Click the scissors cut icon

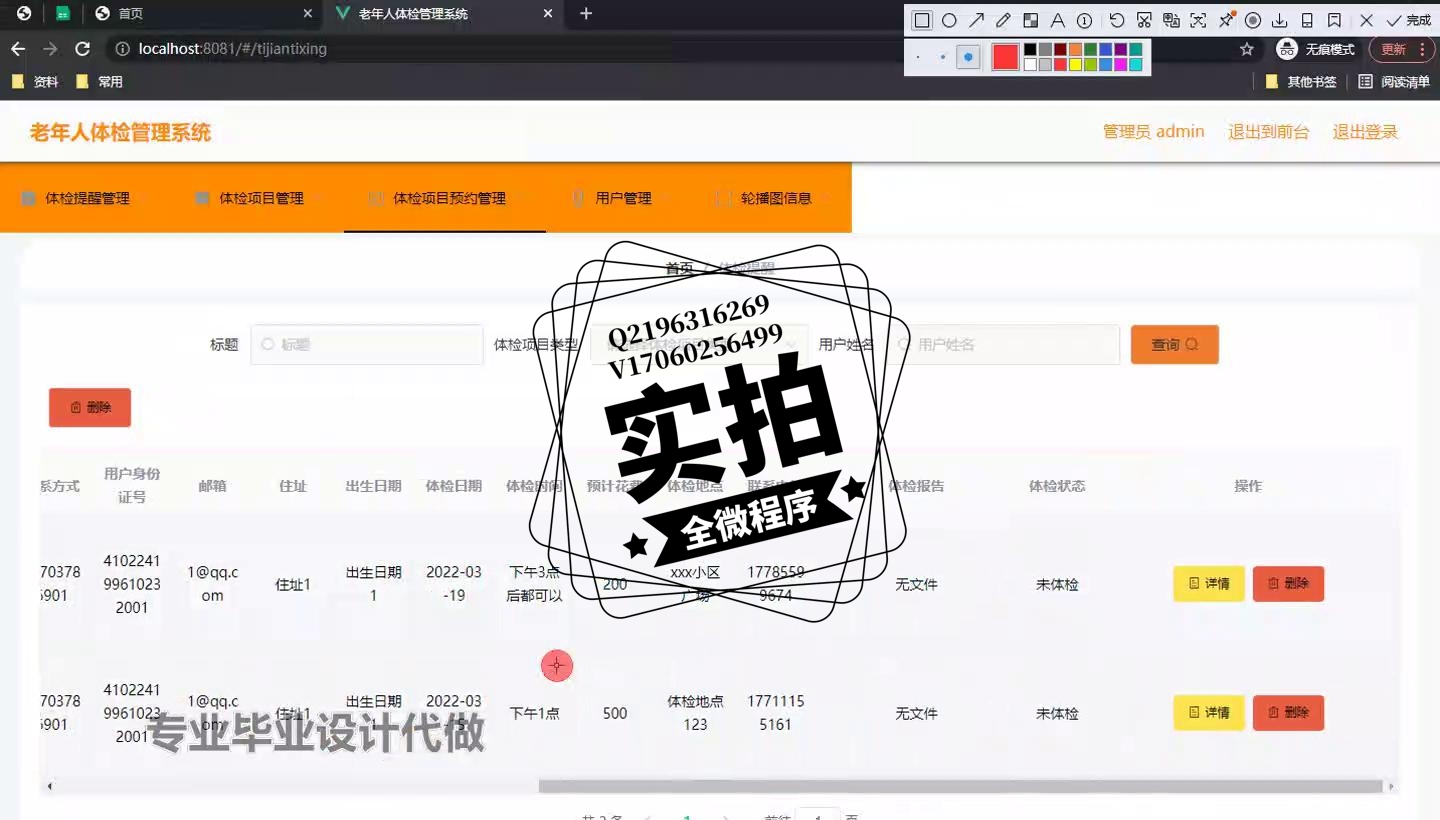coord(1144,20)
